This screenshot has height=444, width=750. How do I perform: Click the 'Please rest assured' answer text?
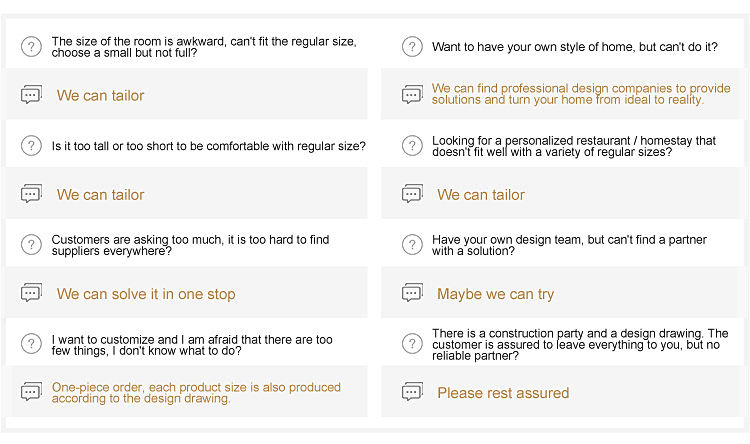tap(503, 393)
